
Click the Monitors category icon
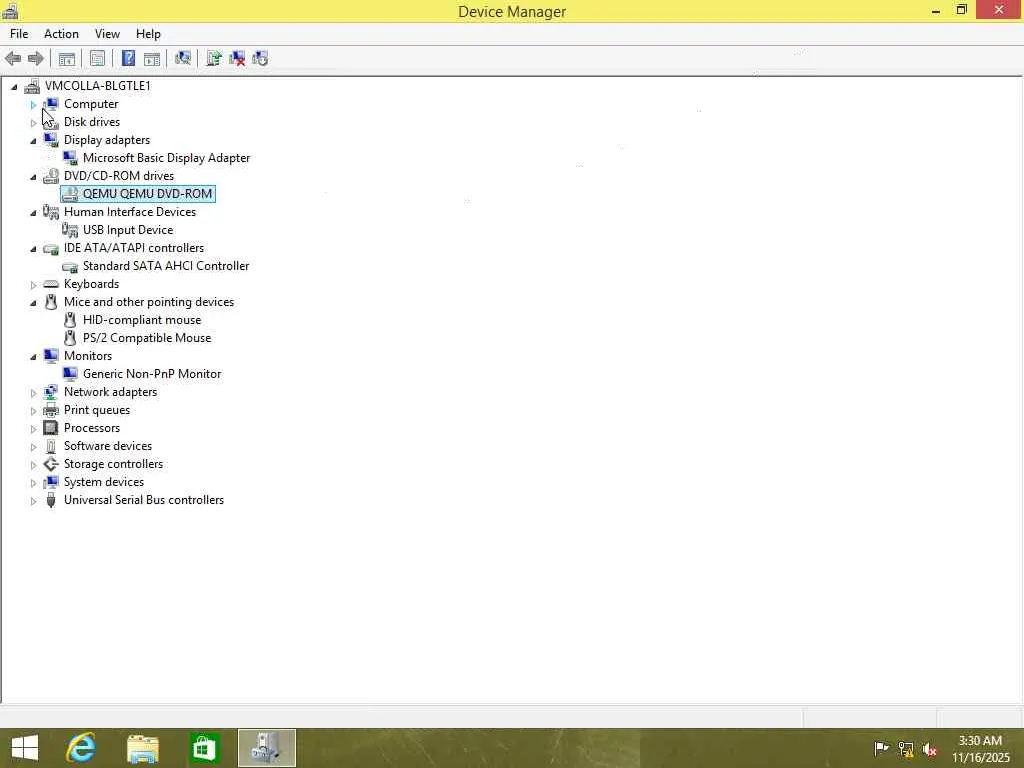(51, 356)
